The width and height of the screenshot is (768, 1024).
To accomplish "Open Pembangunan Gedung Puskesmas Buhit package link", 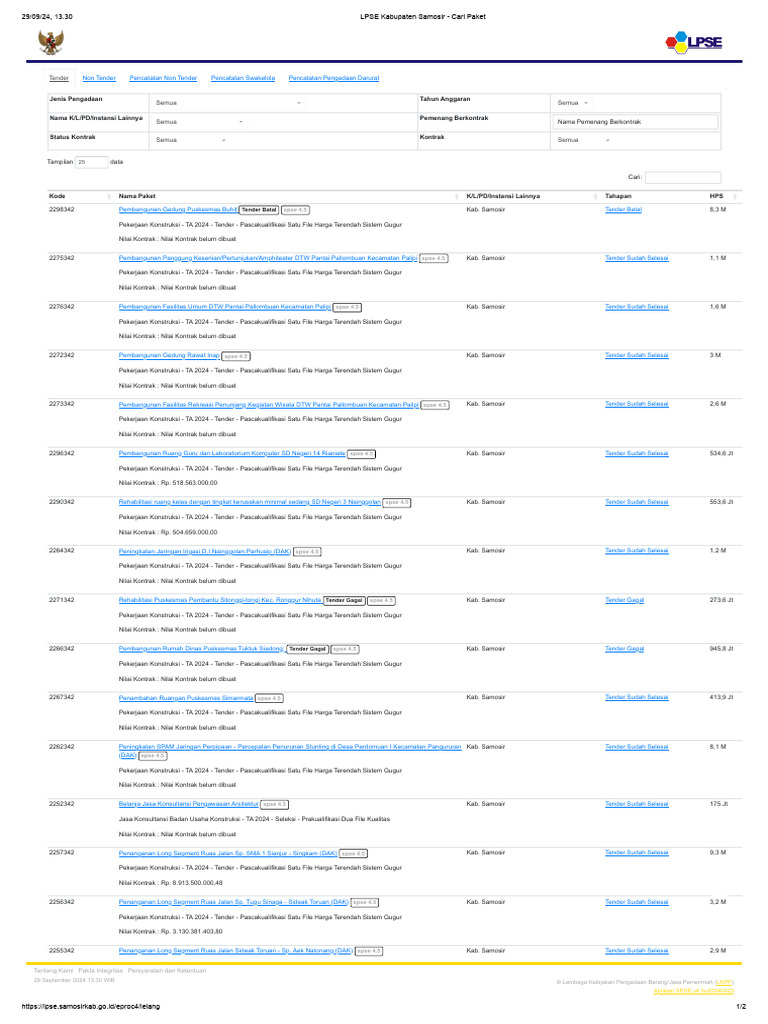I will click(x=178, y=210).
